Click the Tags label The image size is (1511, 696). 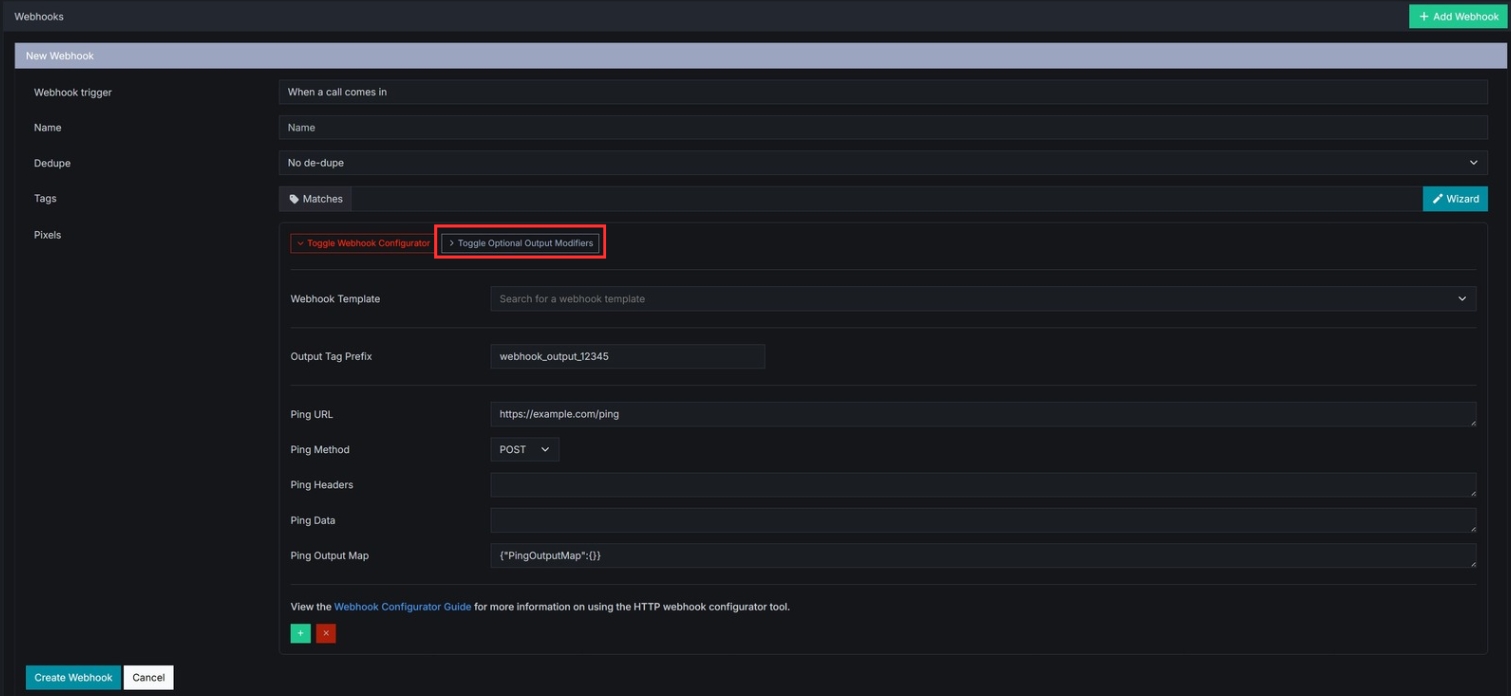click(45, 199)
